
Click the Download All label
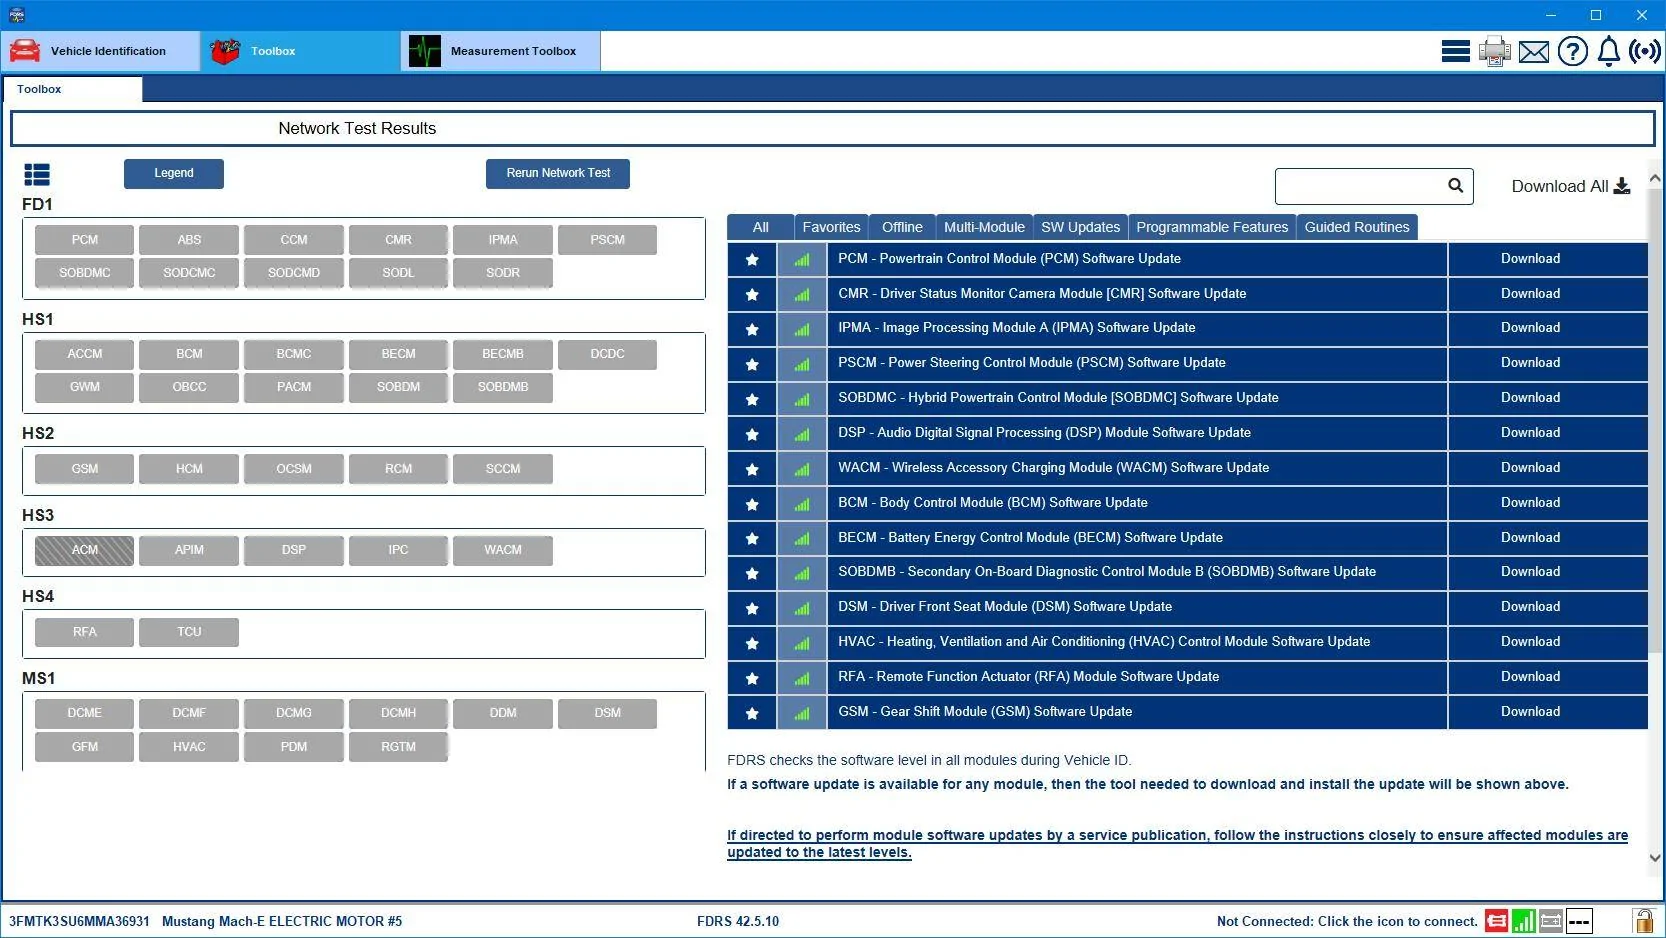click(1559, 186)
